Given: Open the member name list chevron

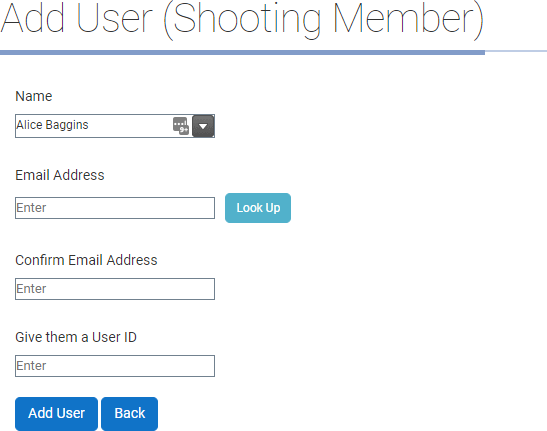Looking at the screenshot, I should pyautogui.click(x=203, y=126).
